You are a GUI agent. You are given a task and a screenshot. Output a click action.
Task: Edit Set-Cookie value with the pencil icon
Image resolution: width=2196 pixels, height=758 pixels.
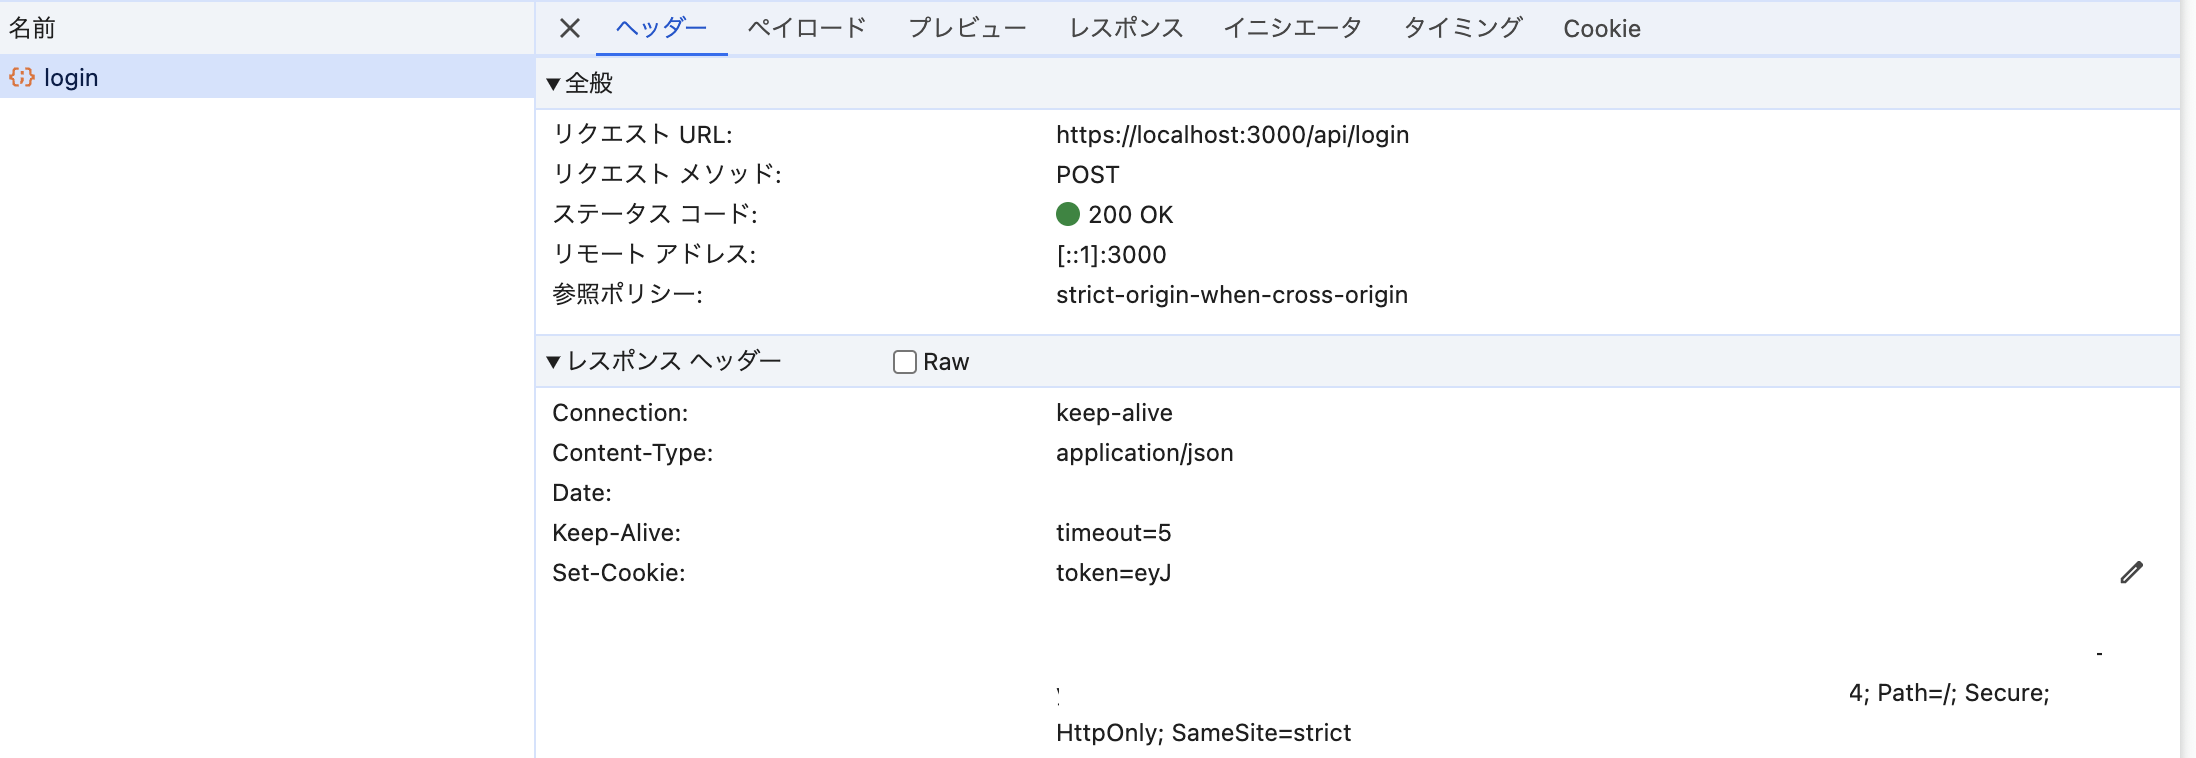pyautogui.click(x=2133, y=571)
